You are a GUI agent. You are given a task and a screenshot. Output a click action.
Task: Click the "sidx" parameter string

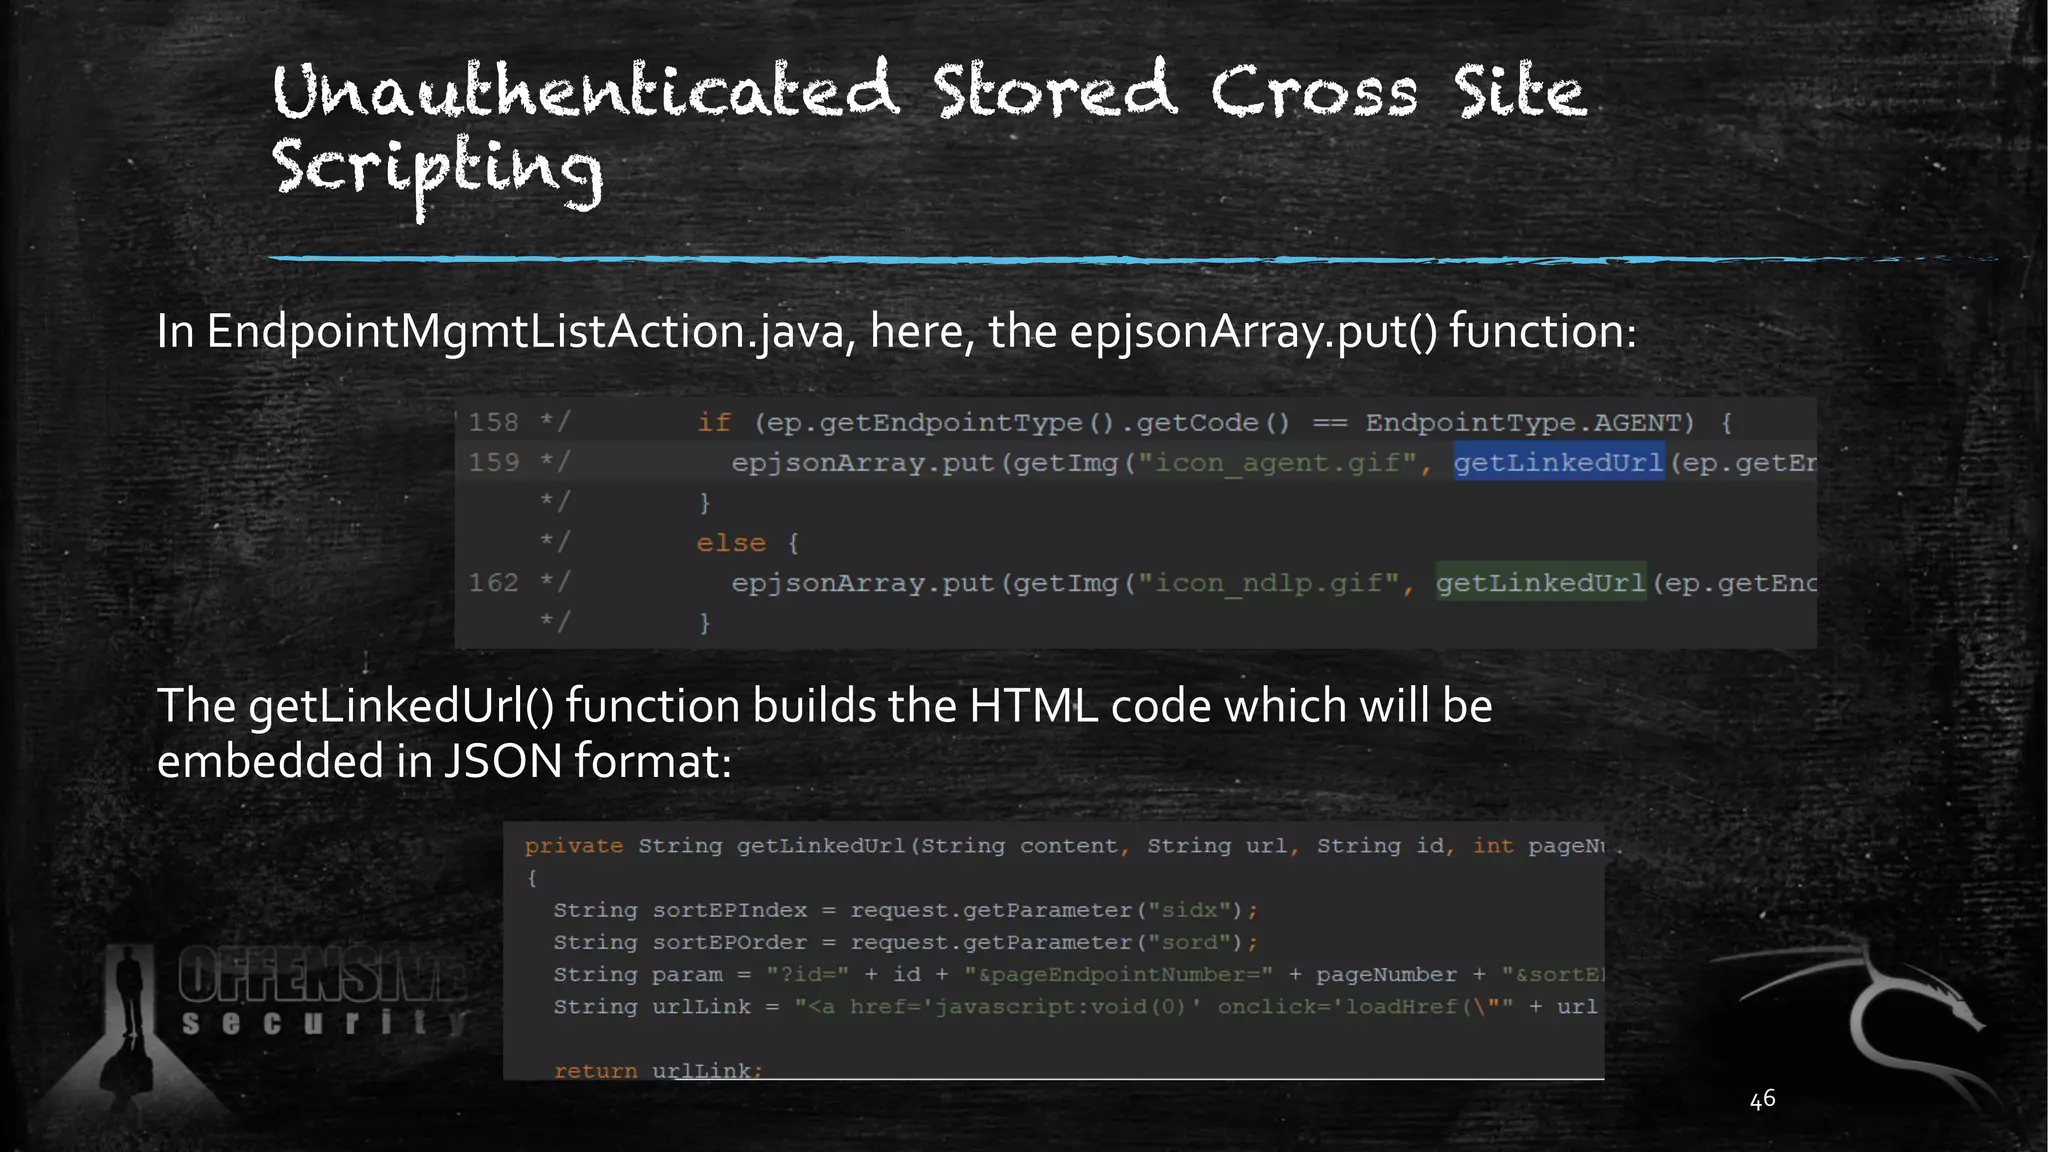[x=1189, y=910]
